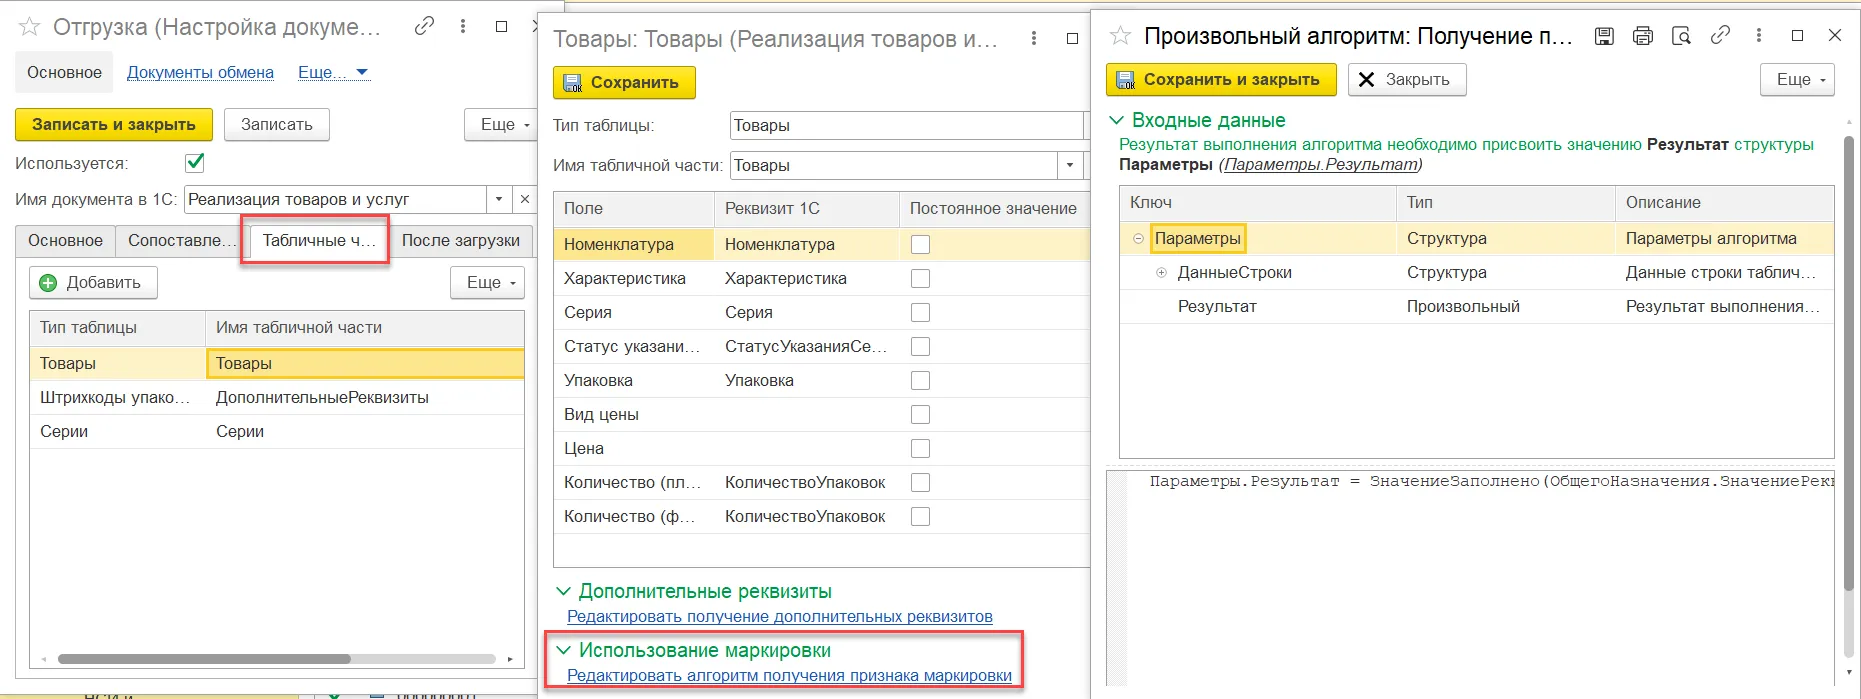
Task: Open Редактировать алгоритм получения признака маркировки link
Action: (789, 676)
